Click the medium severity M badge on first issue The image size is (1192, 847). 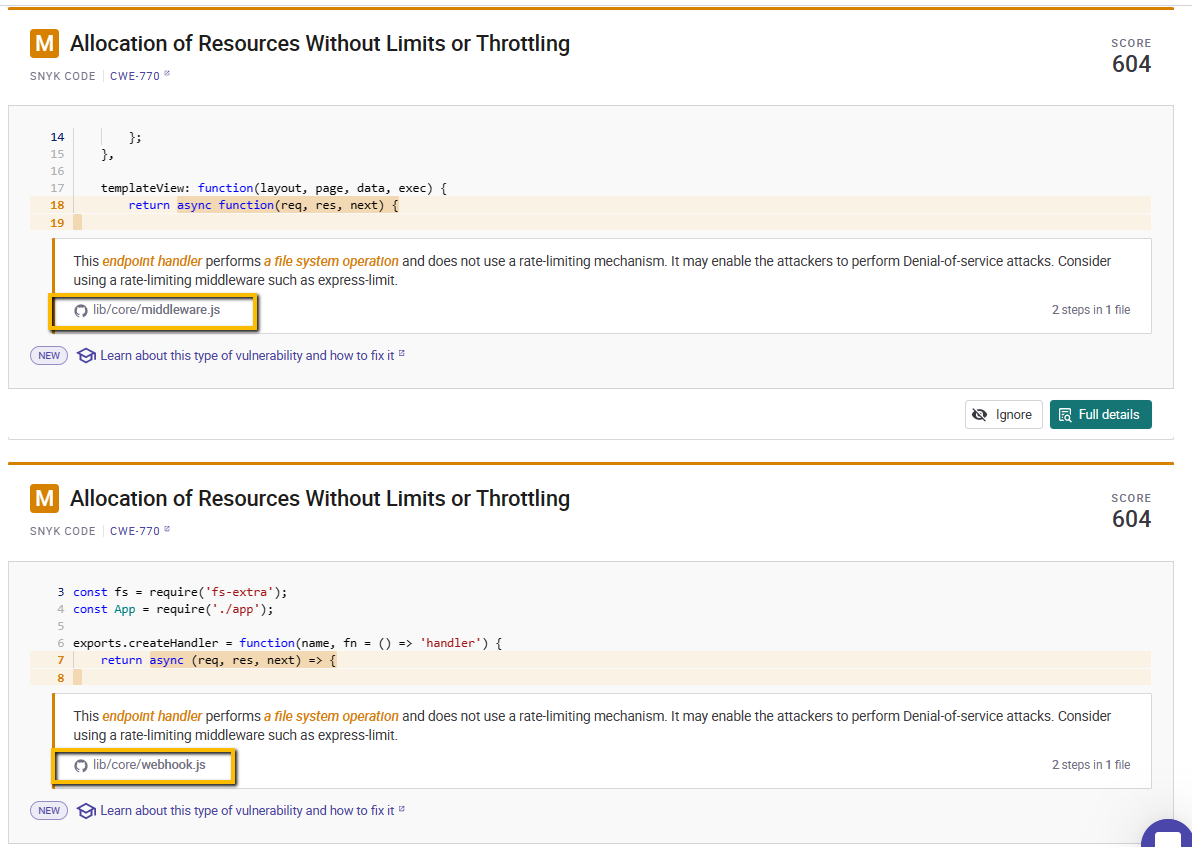[x=44, y=44]
